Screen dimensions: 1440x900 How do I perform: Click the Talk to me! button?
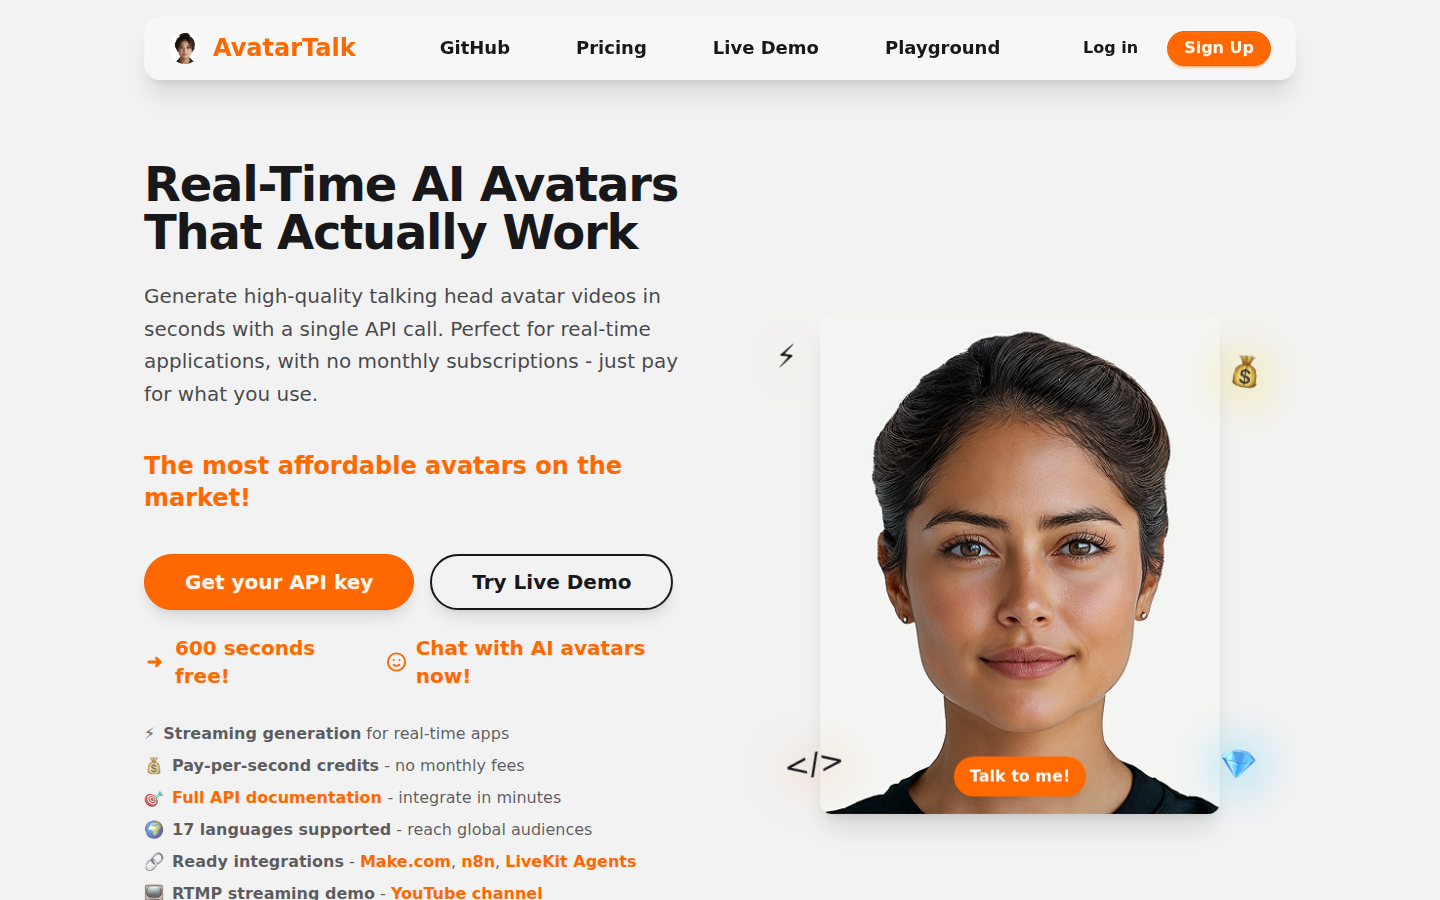pyautogui.click(x=1019, y=776)
